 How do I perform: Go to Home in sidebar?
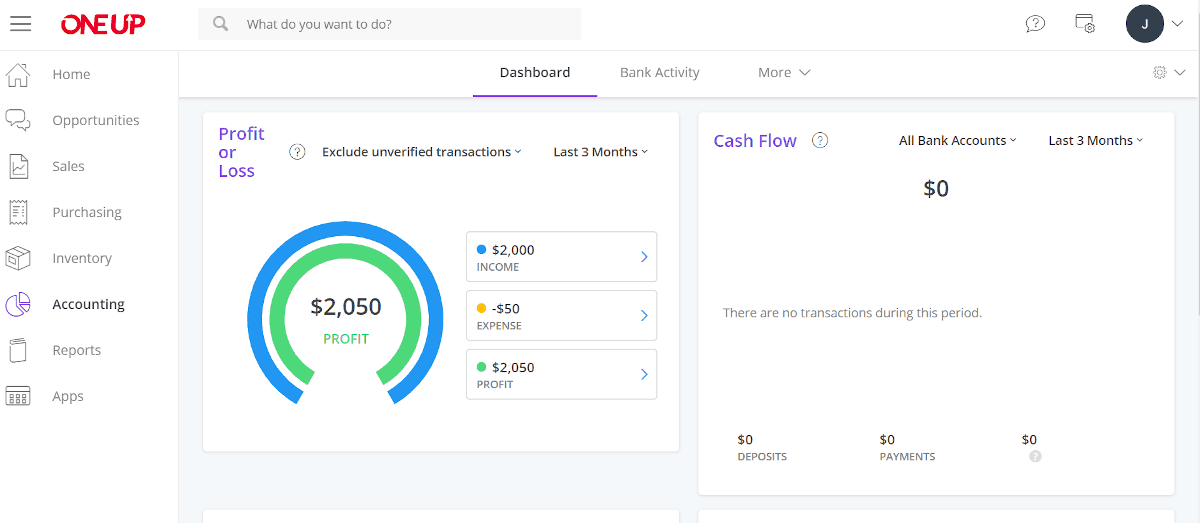71,74
